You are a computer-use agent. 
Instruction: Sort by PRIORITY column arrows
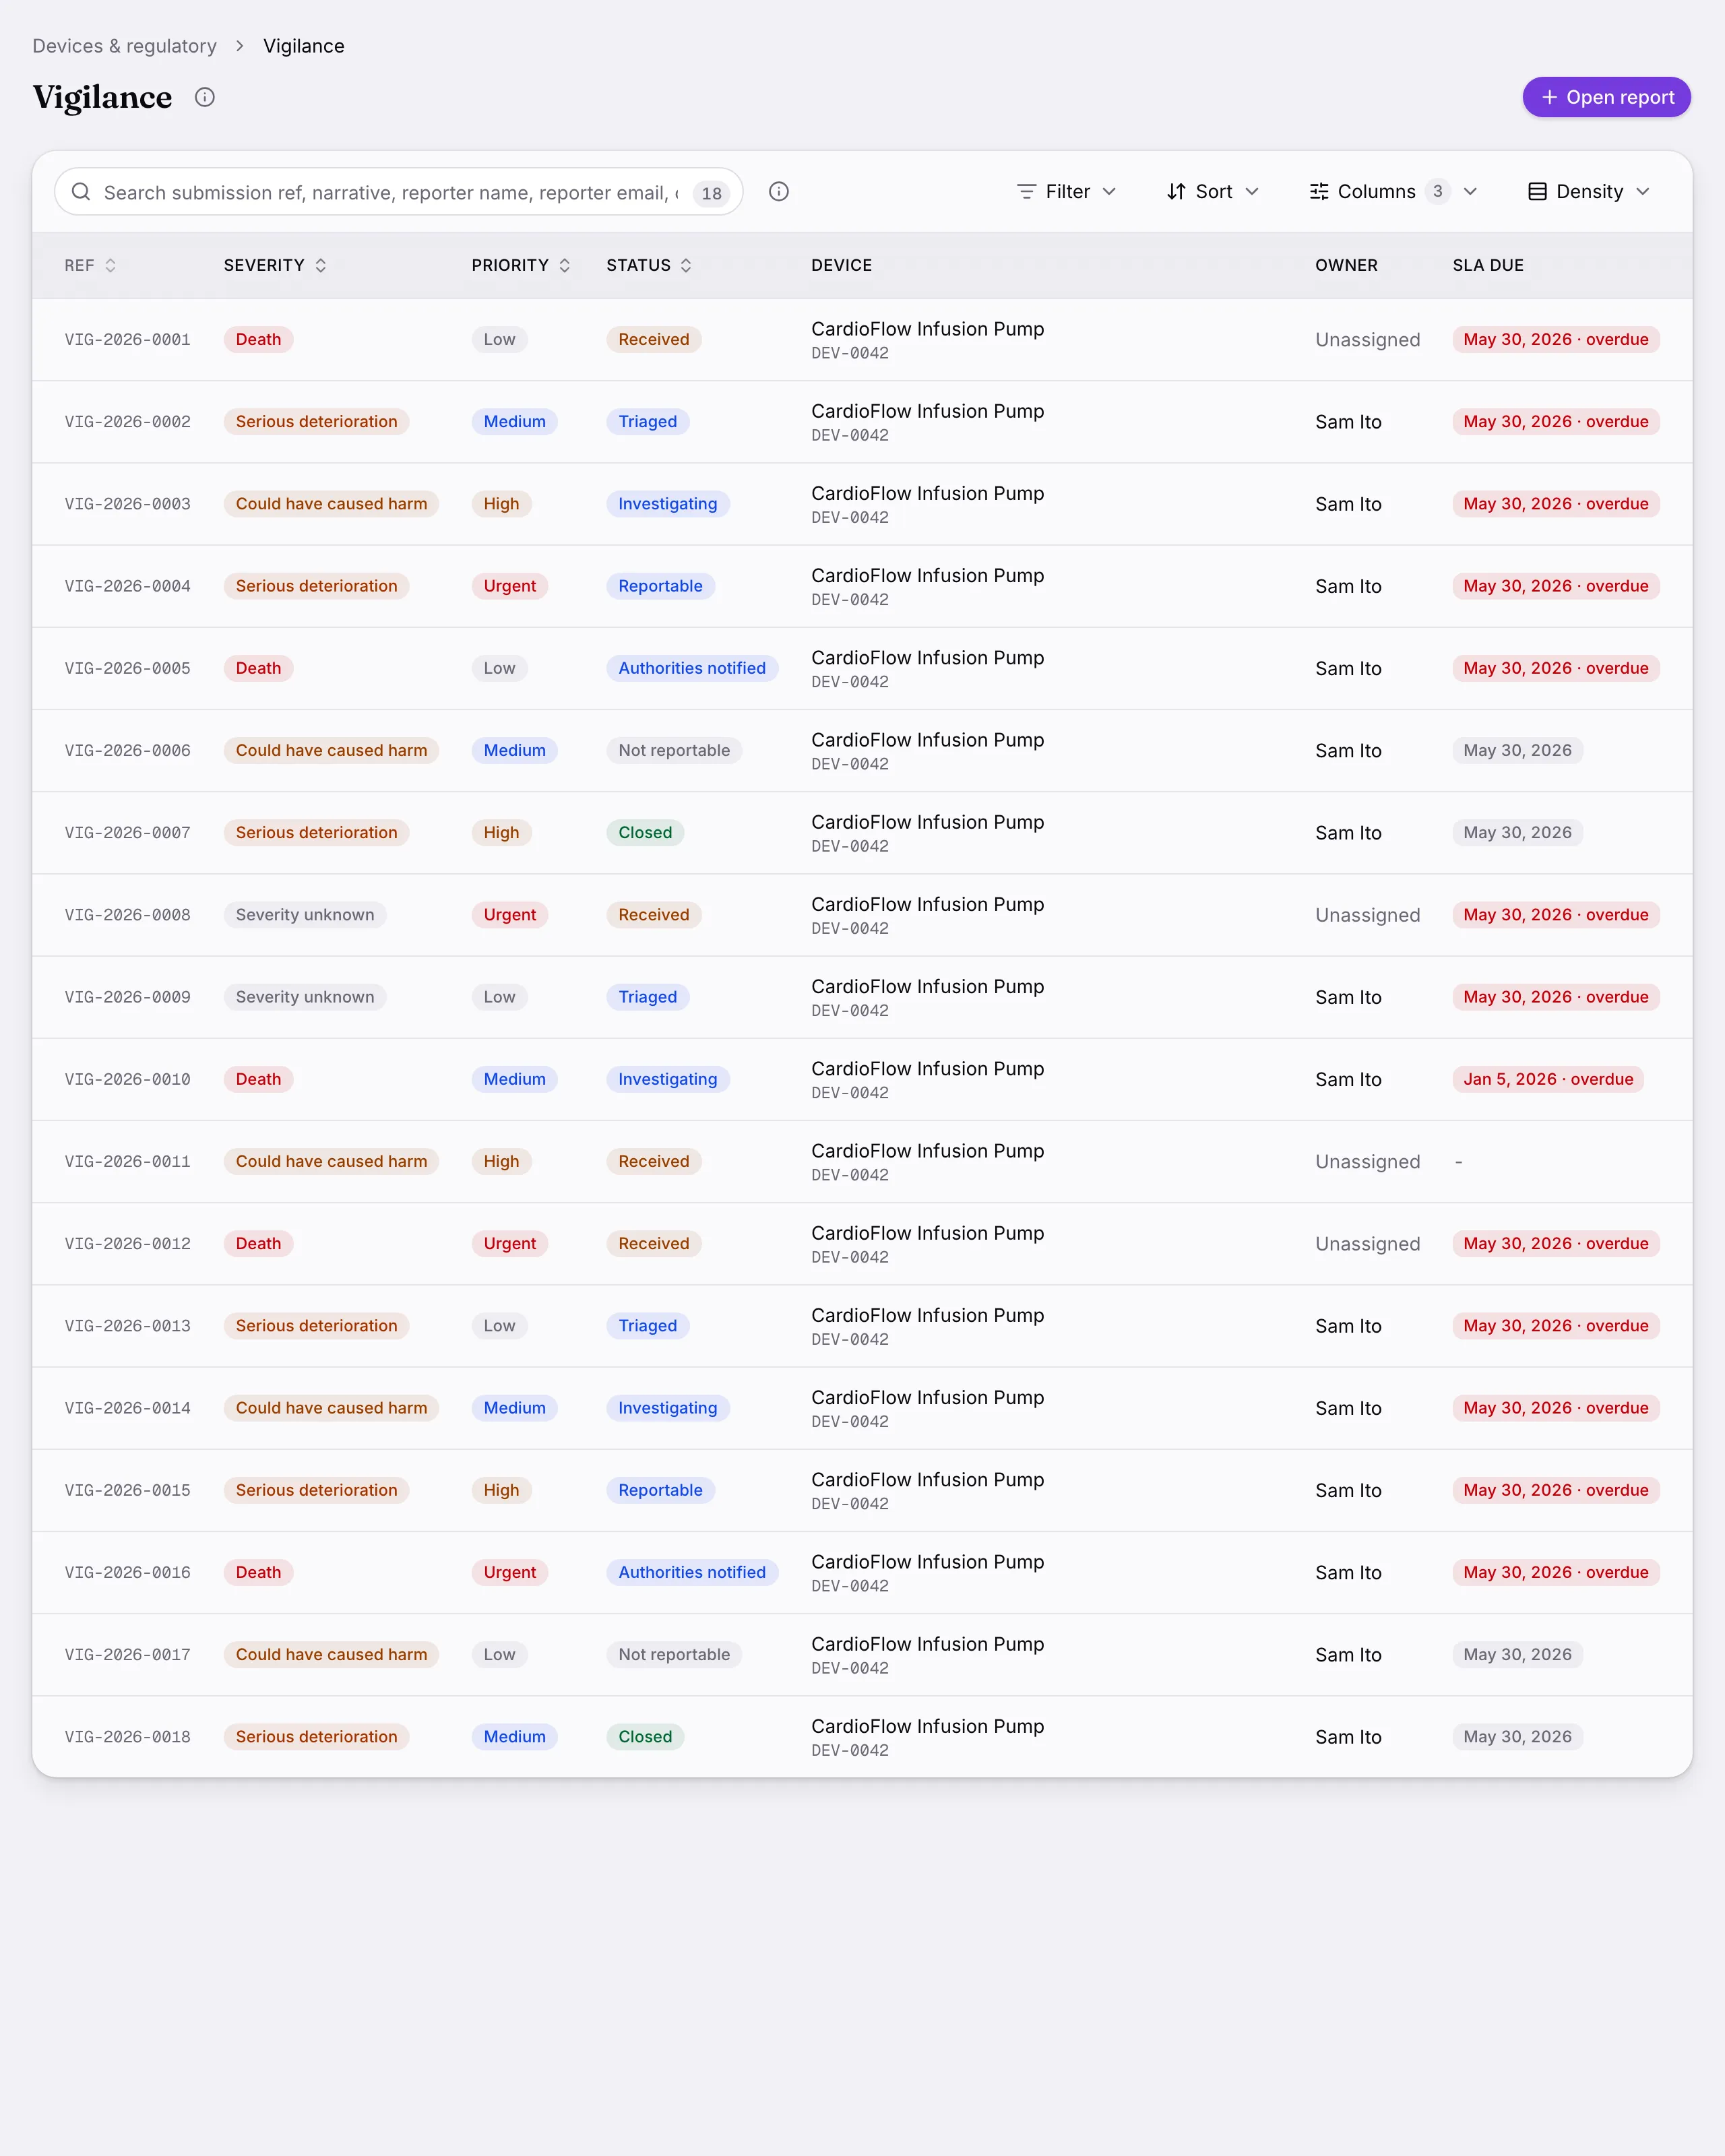tap(565, 265)
